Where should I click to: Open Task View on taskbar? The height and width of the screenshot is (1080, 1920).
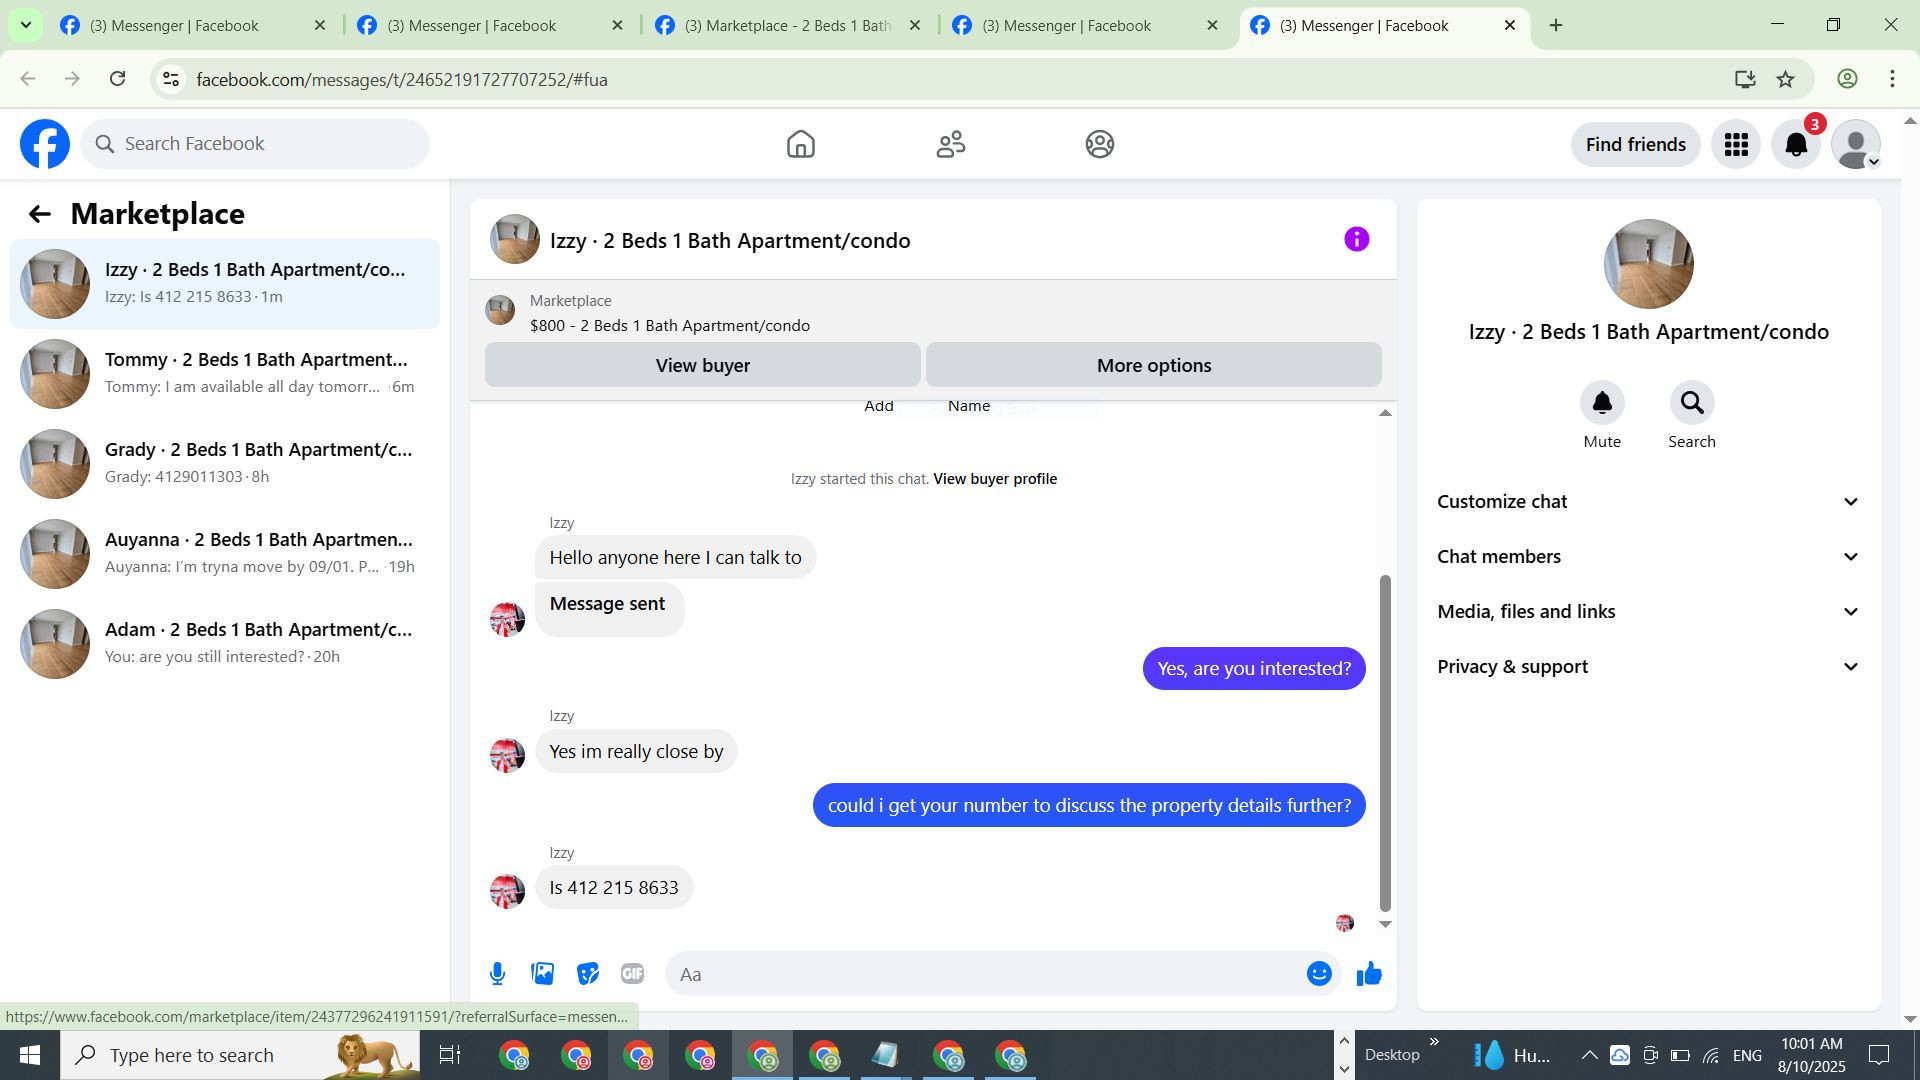coord(450,1055)
